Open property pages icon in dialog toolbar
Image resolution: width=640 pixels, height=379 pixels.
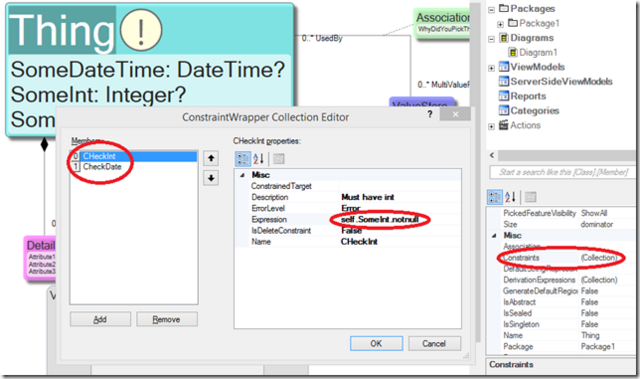[x=278, y=159]
